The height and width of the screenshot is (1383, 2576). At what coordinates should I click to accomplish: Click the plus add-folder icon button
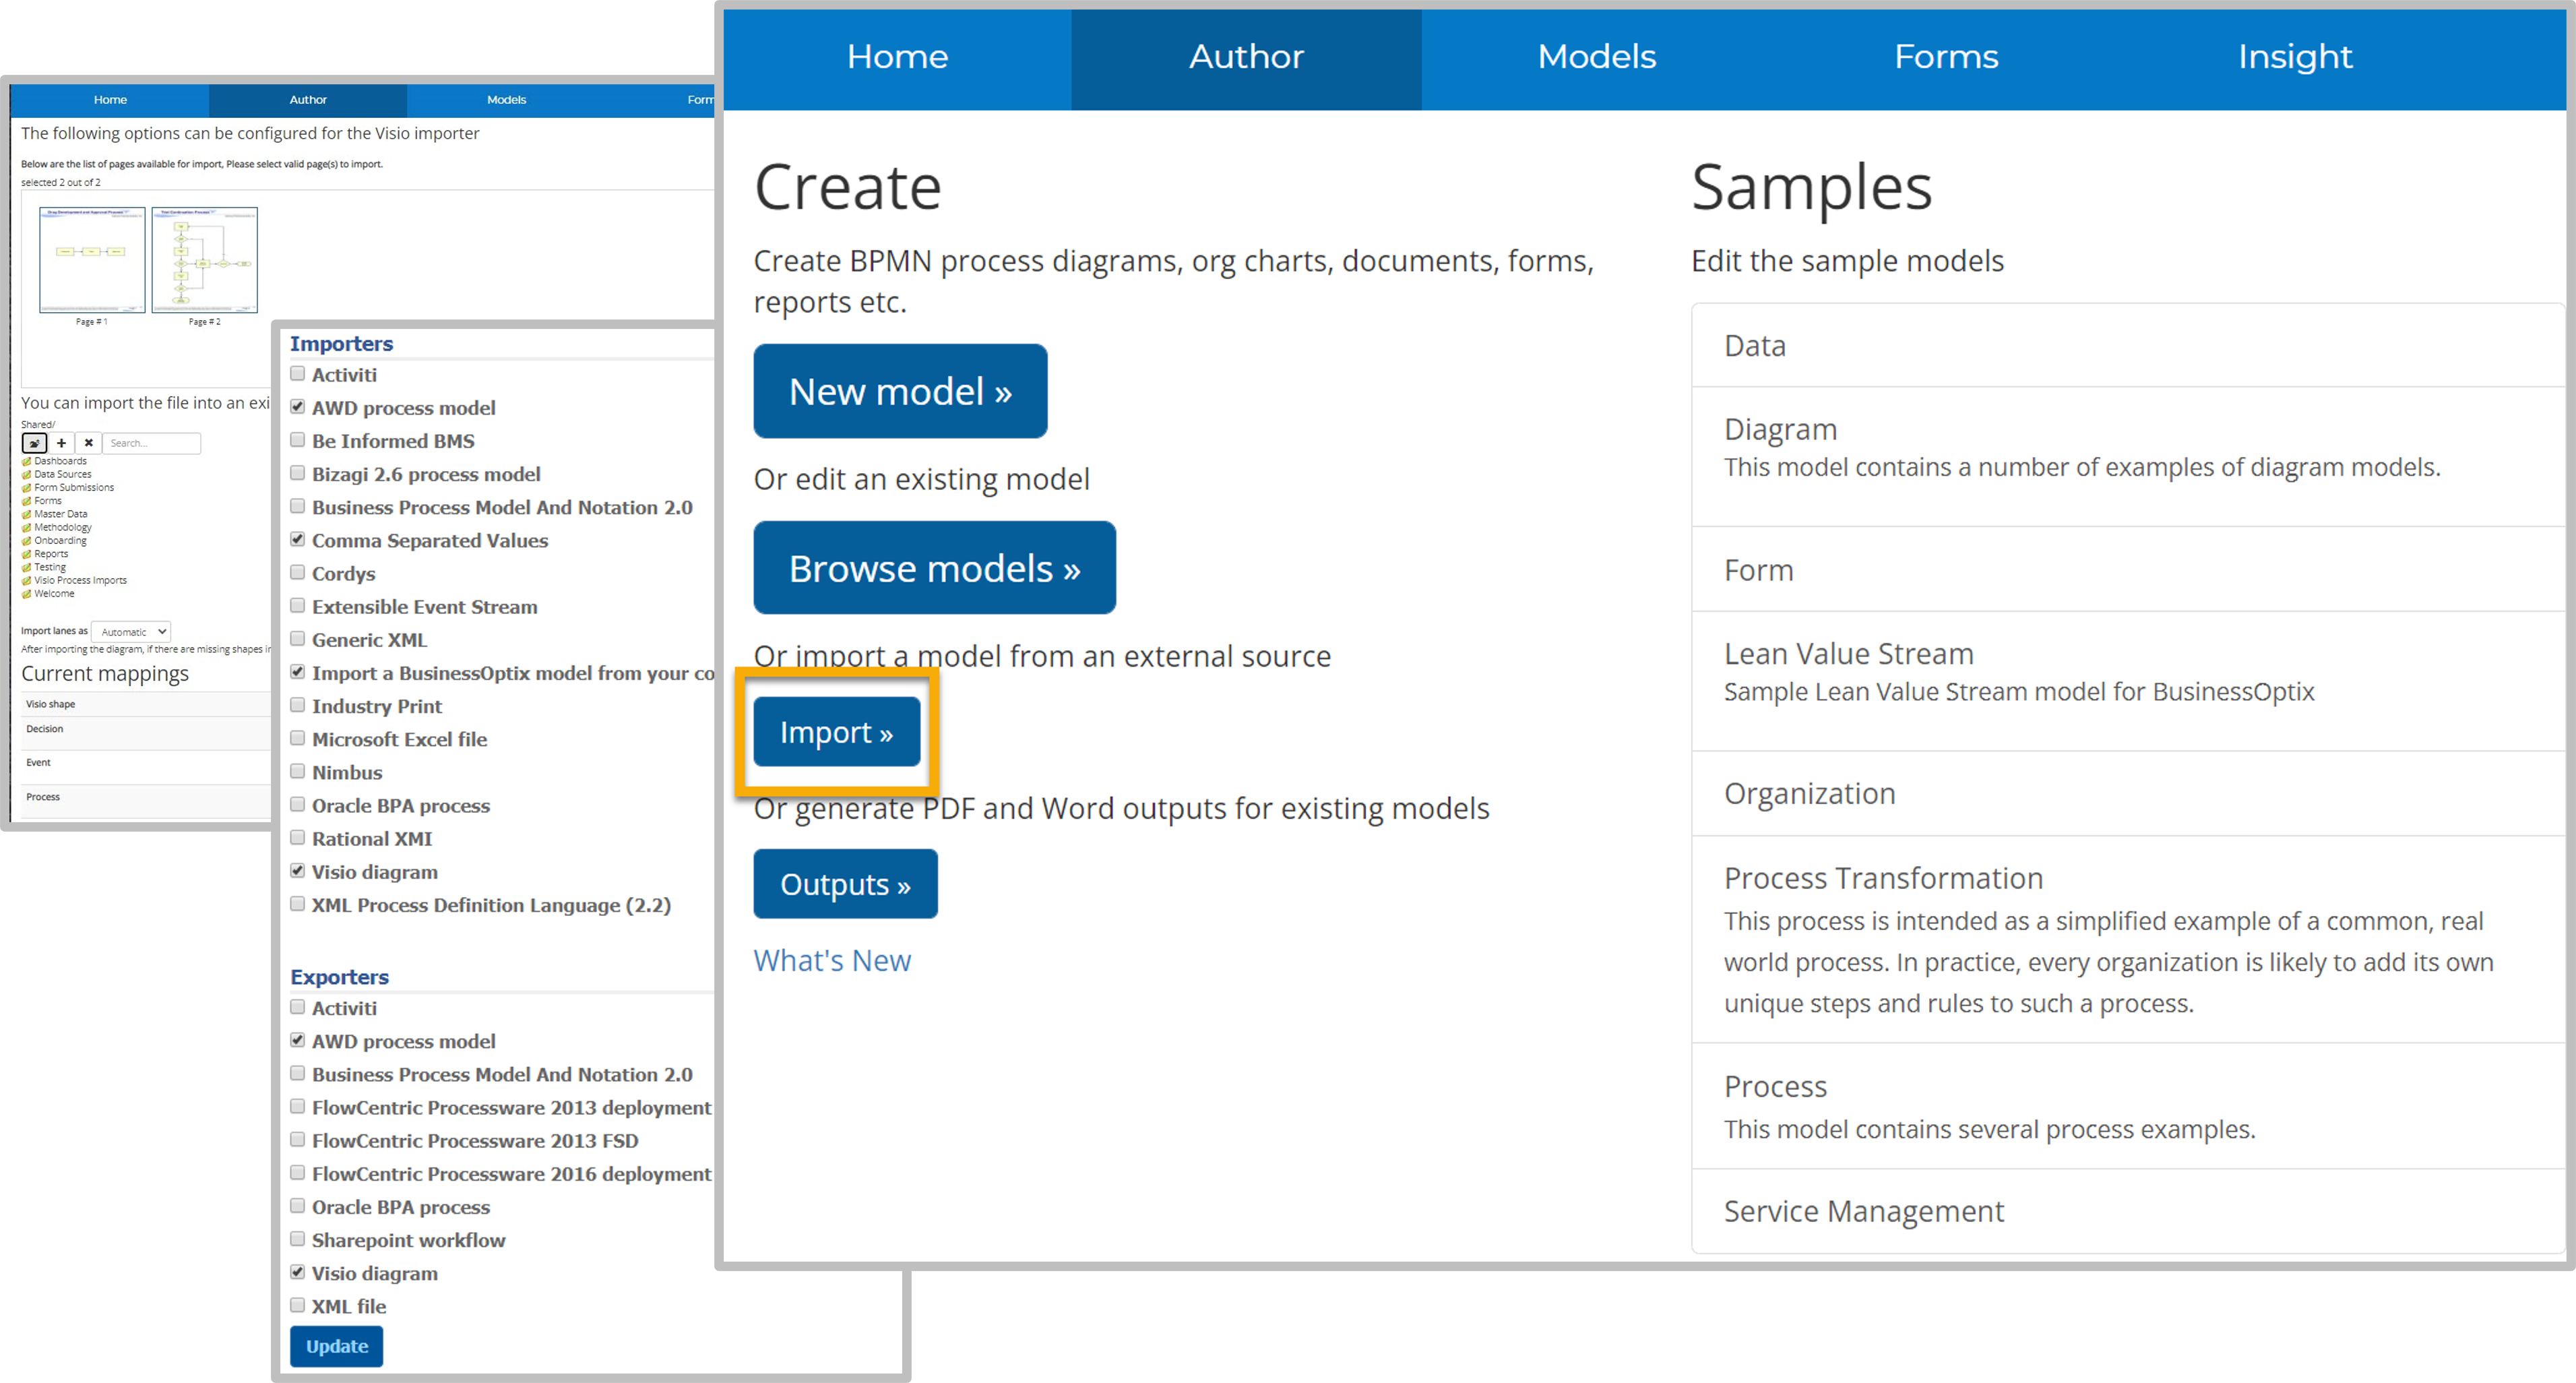(61, 443)
